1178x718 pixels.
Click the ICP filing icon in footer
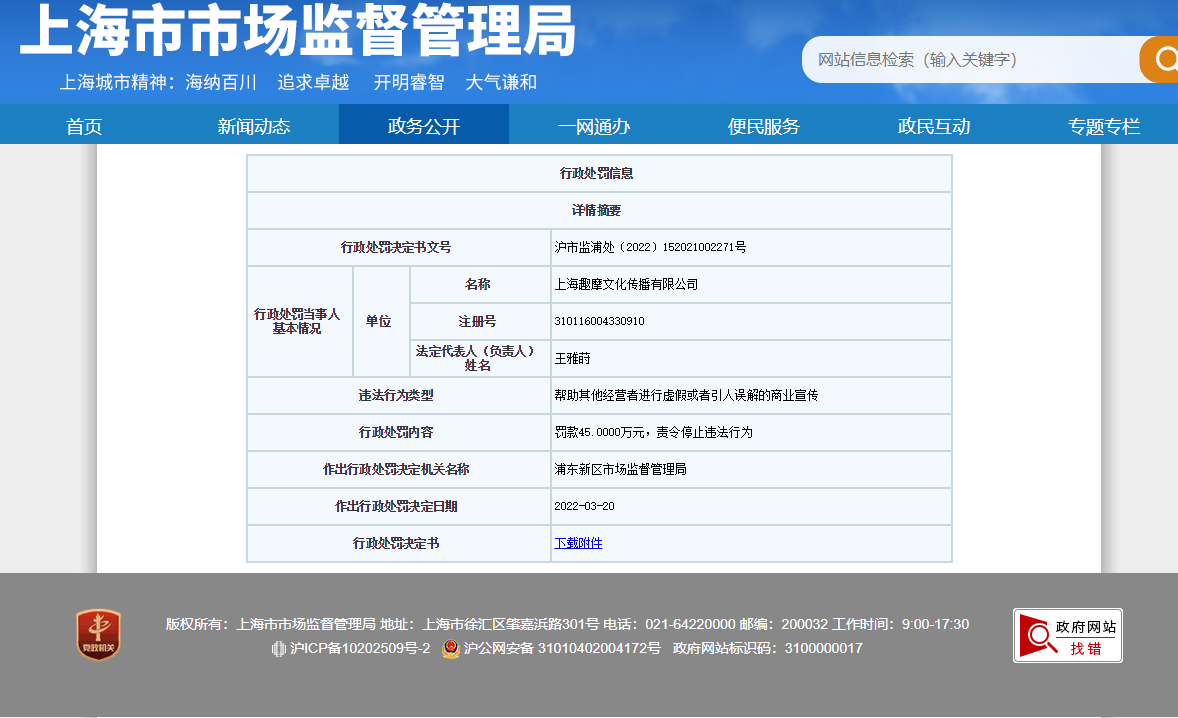click(279, 649)
